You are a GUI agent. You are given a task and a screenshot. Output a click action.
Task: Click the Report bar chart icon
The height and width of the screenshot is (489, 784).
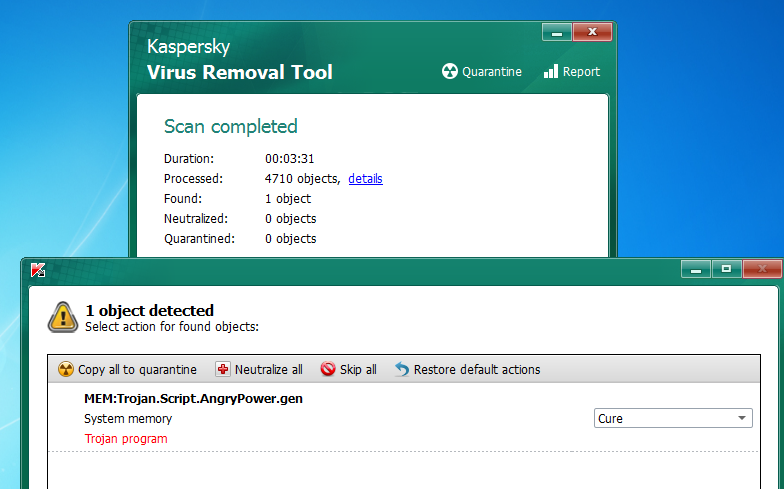pyautogui.click(x=550, y=72)
